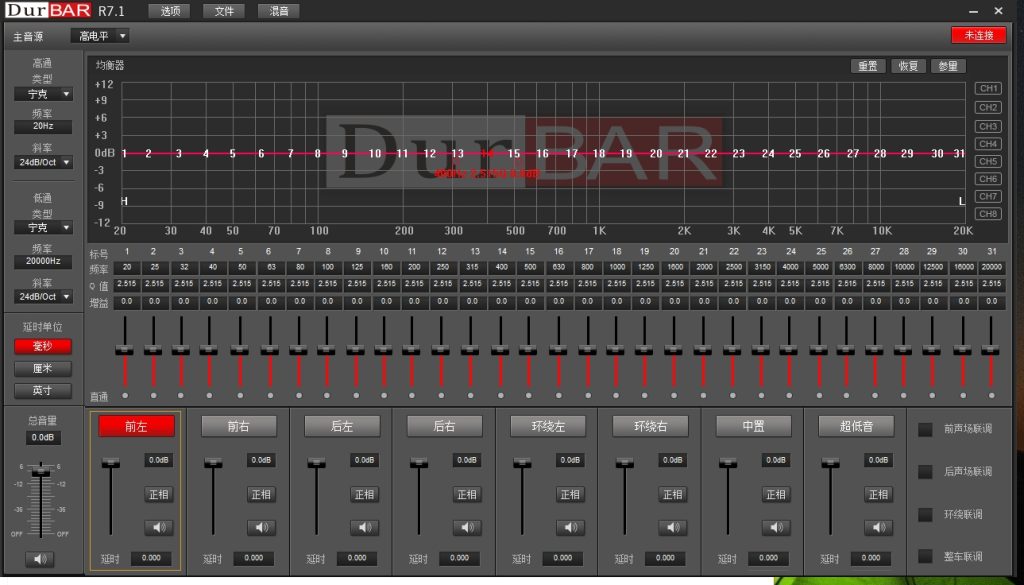Click the EQ gain slider for band 18
Screen dimensions: 1024x585
(615, 351)
